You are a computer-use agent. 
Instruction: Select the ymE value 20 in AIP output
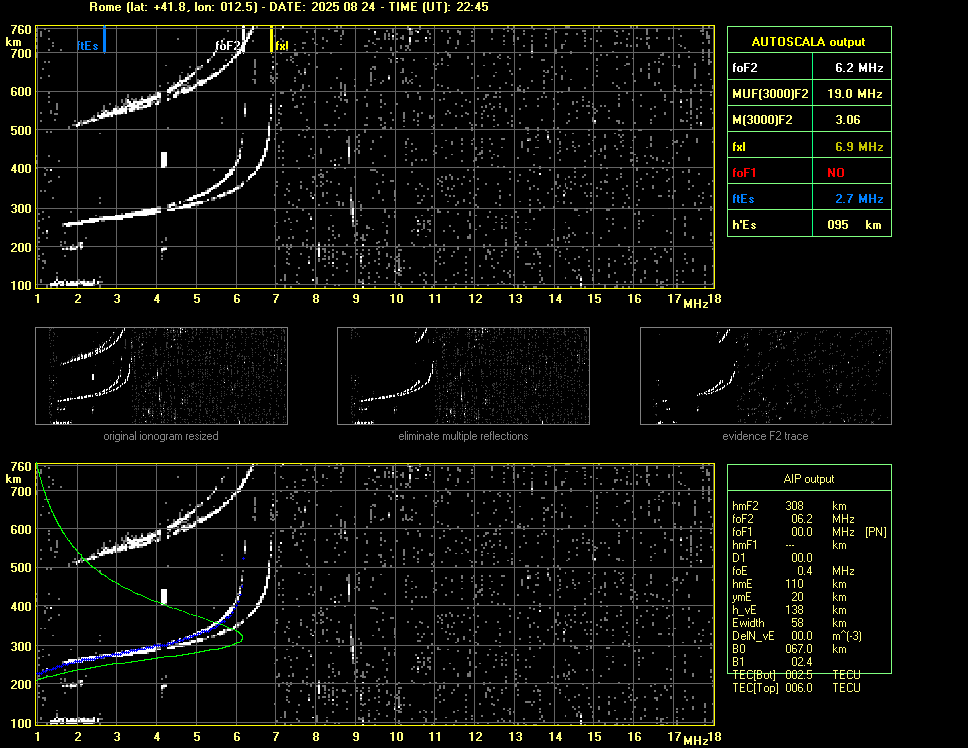[x=797, y=597]
